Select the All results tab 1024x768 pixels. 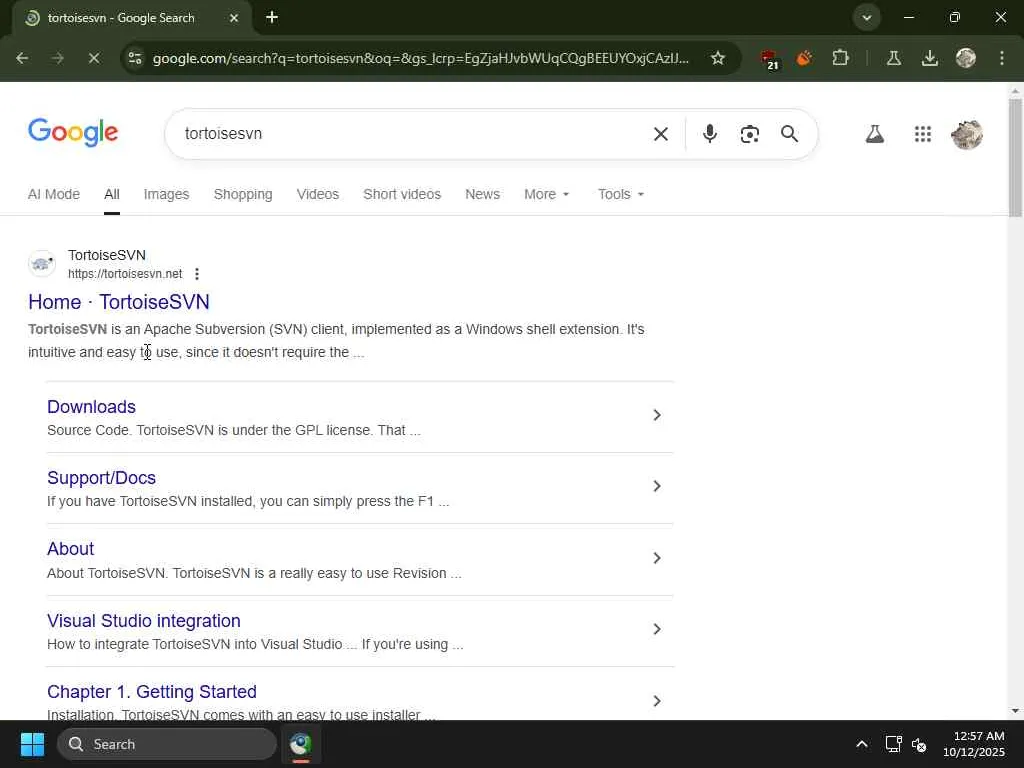(x=112, y=195)
